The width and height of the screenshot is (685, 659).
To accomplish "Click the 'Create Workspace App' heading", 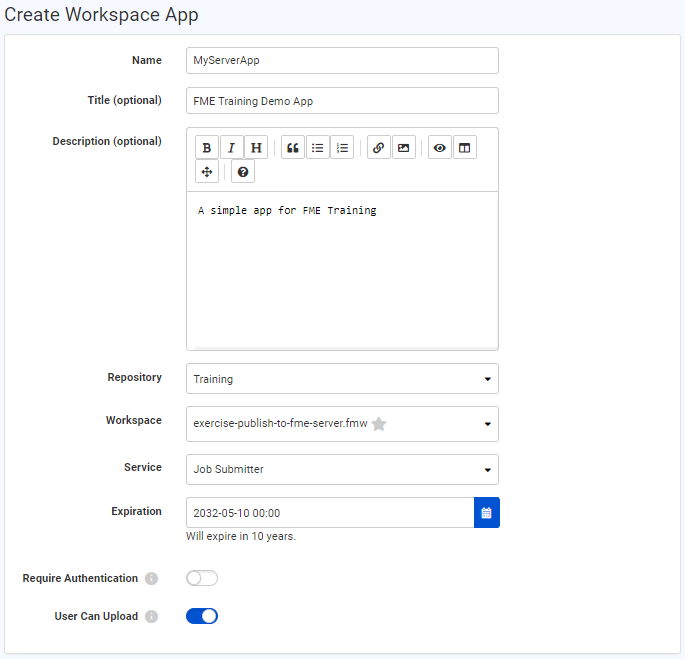I will tap(101, 14).
